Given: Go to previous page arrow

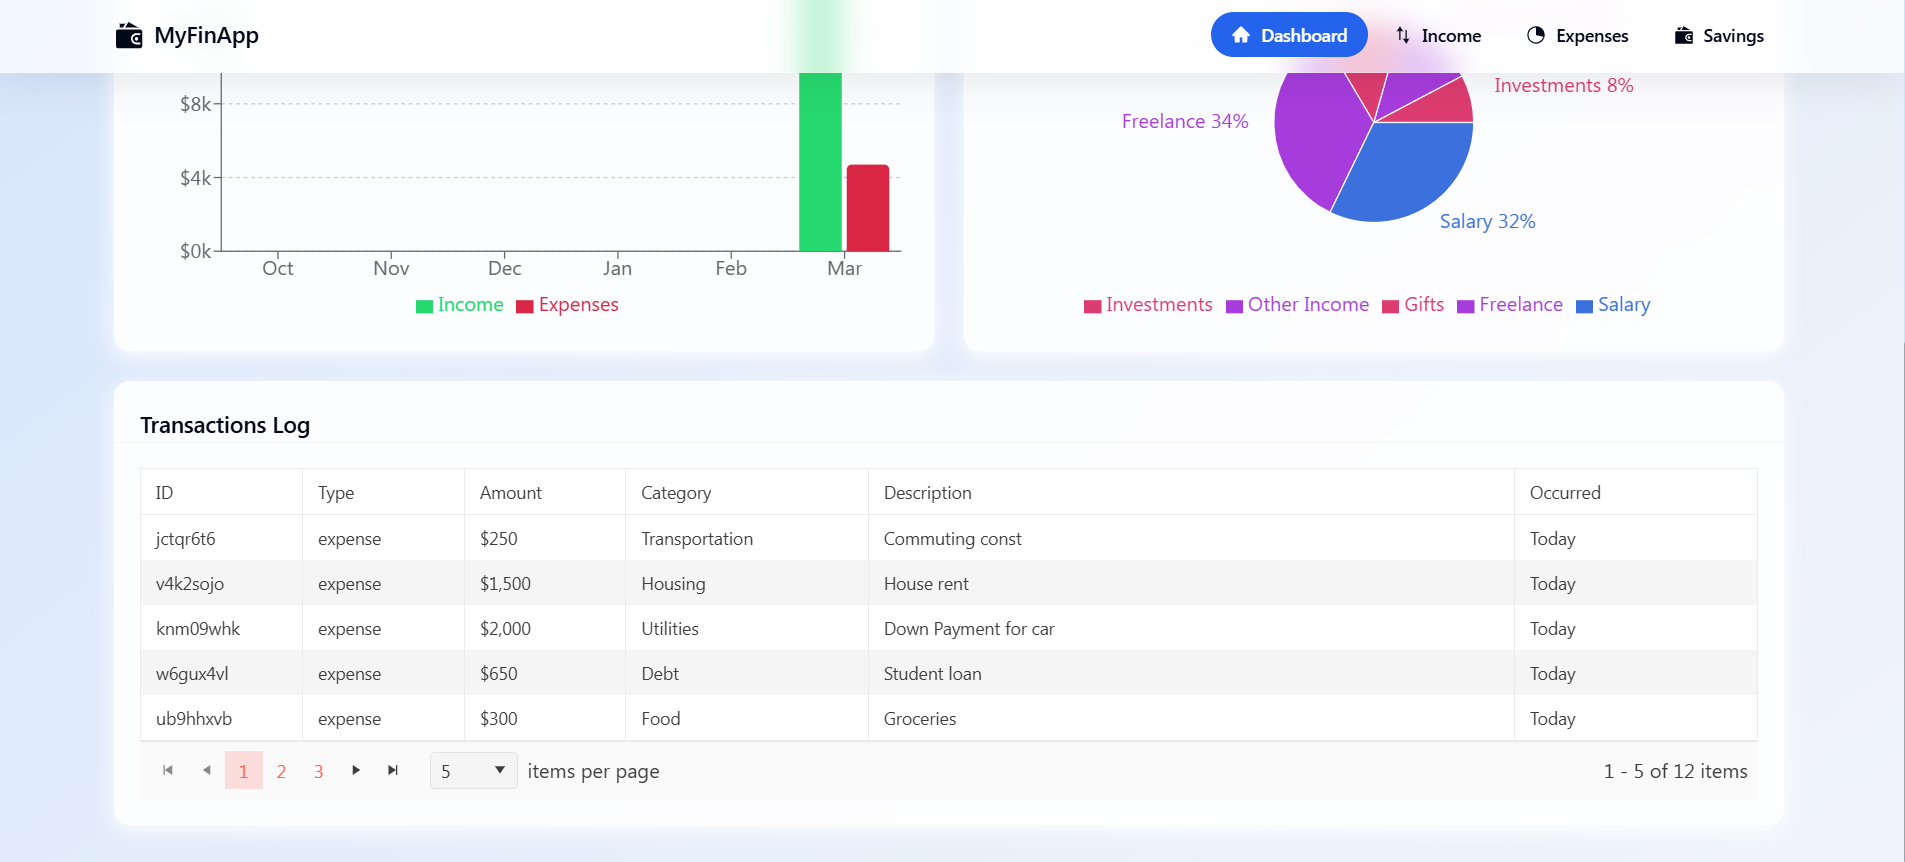Looking at the screenshot, I should tap(206, 770).
